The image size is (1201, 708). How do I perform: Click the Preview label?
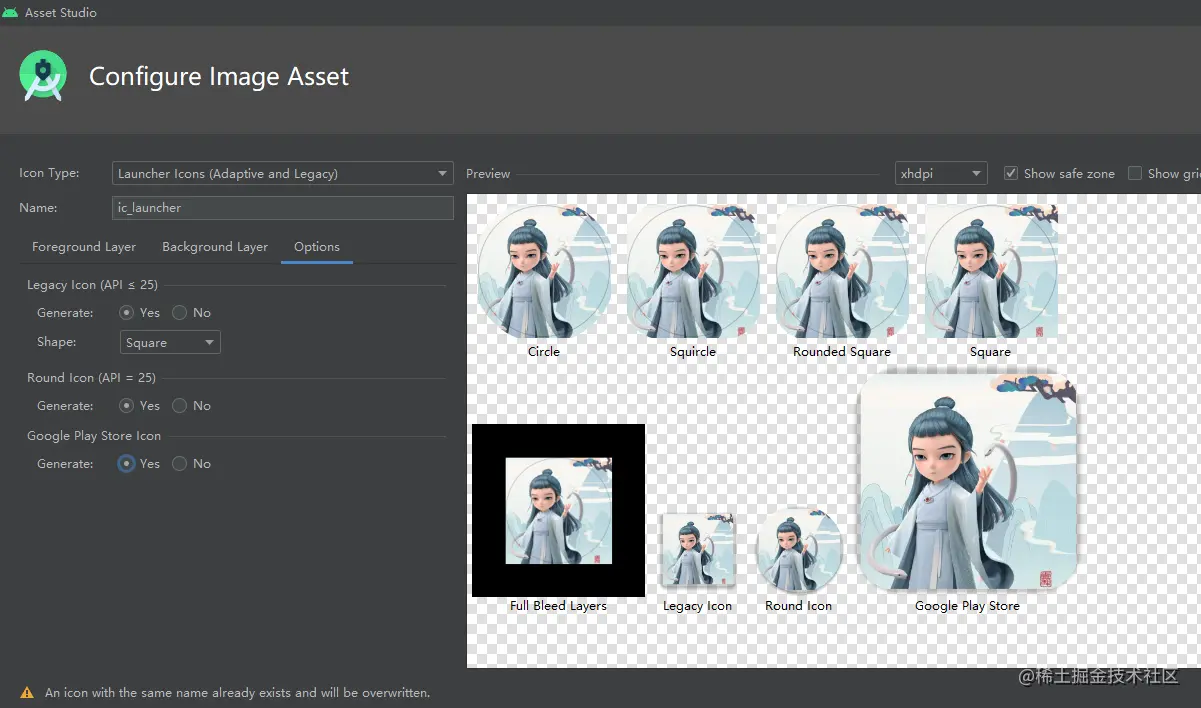(x=488, y=174)
